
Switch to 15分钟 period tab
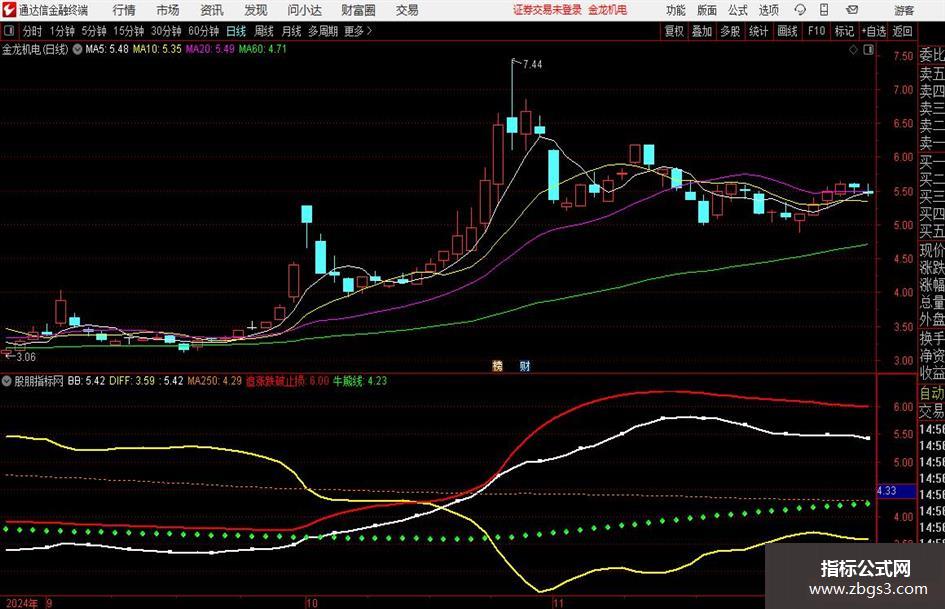click(x=129, y=31)
